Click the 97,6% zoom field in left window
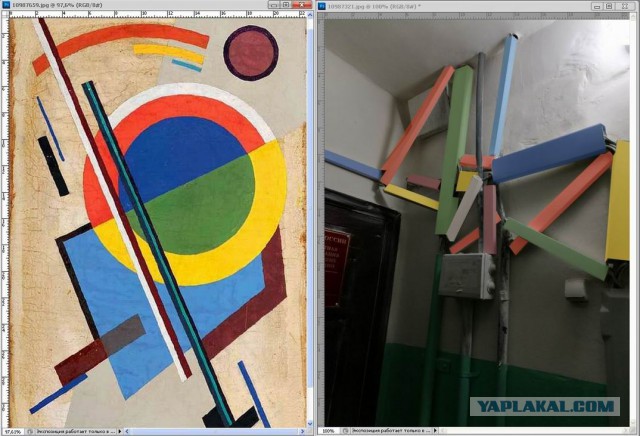The height and width of the screenshot is (436, 640). (13, 431)
